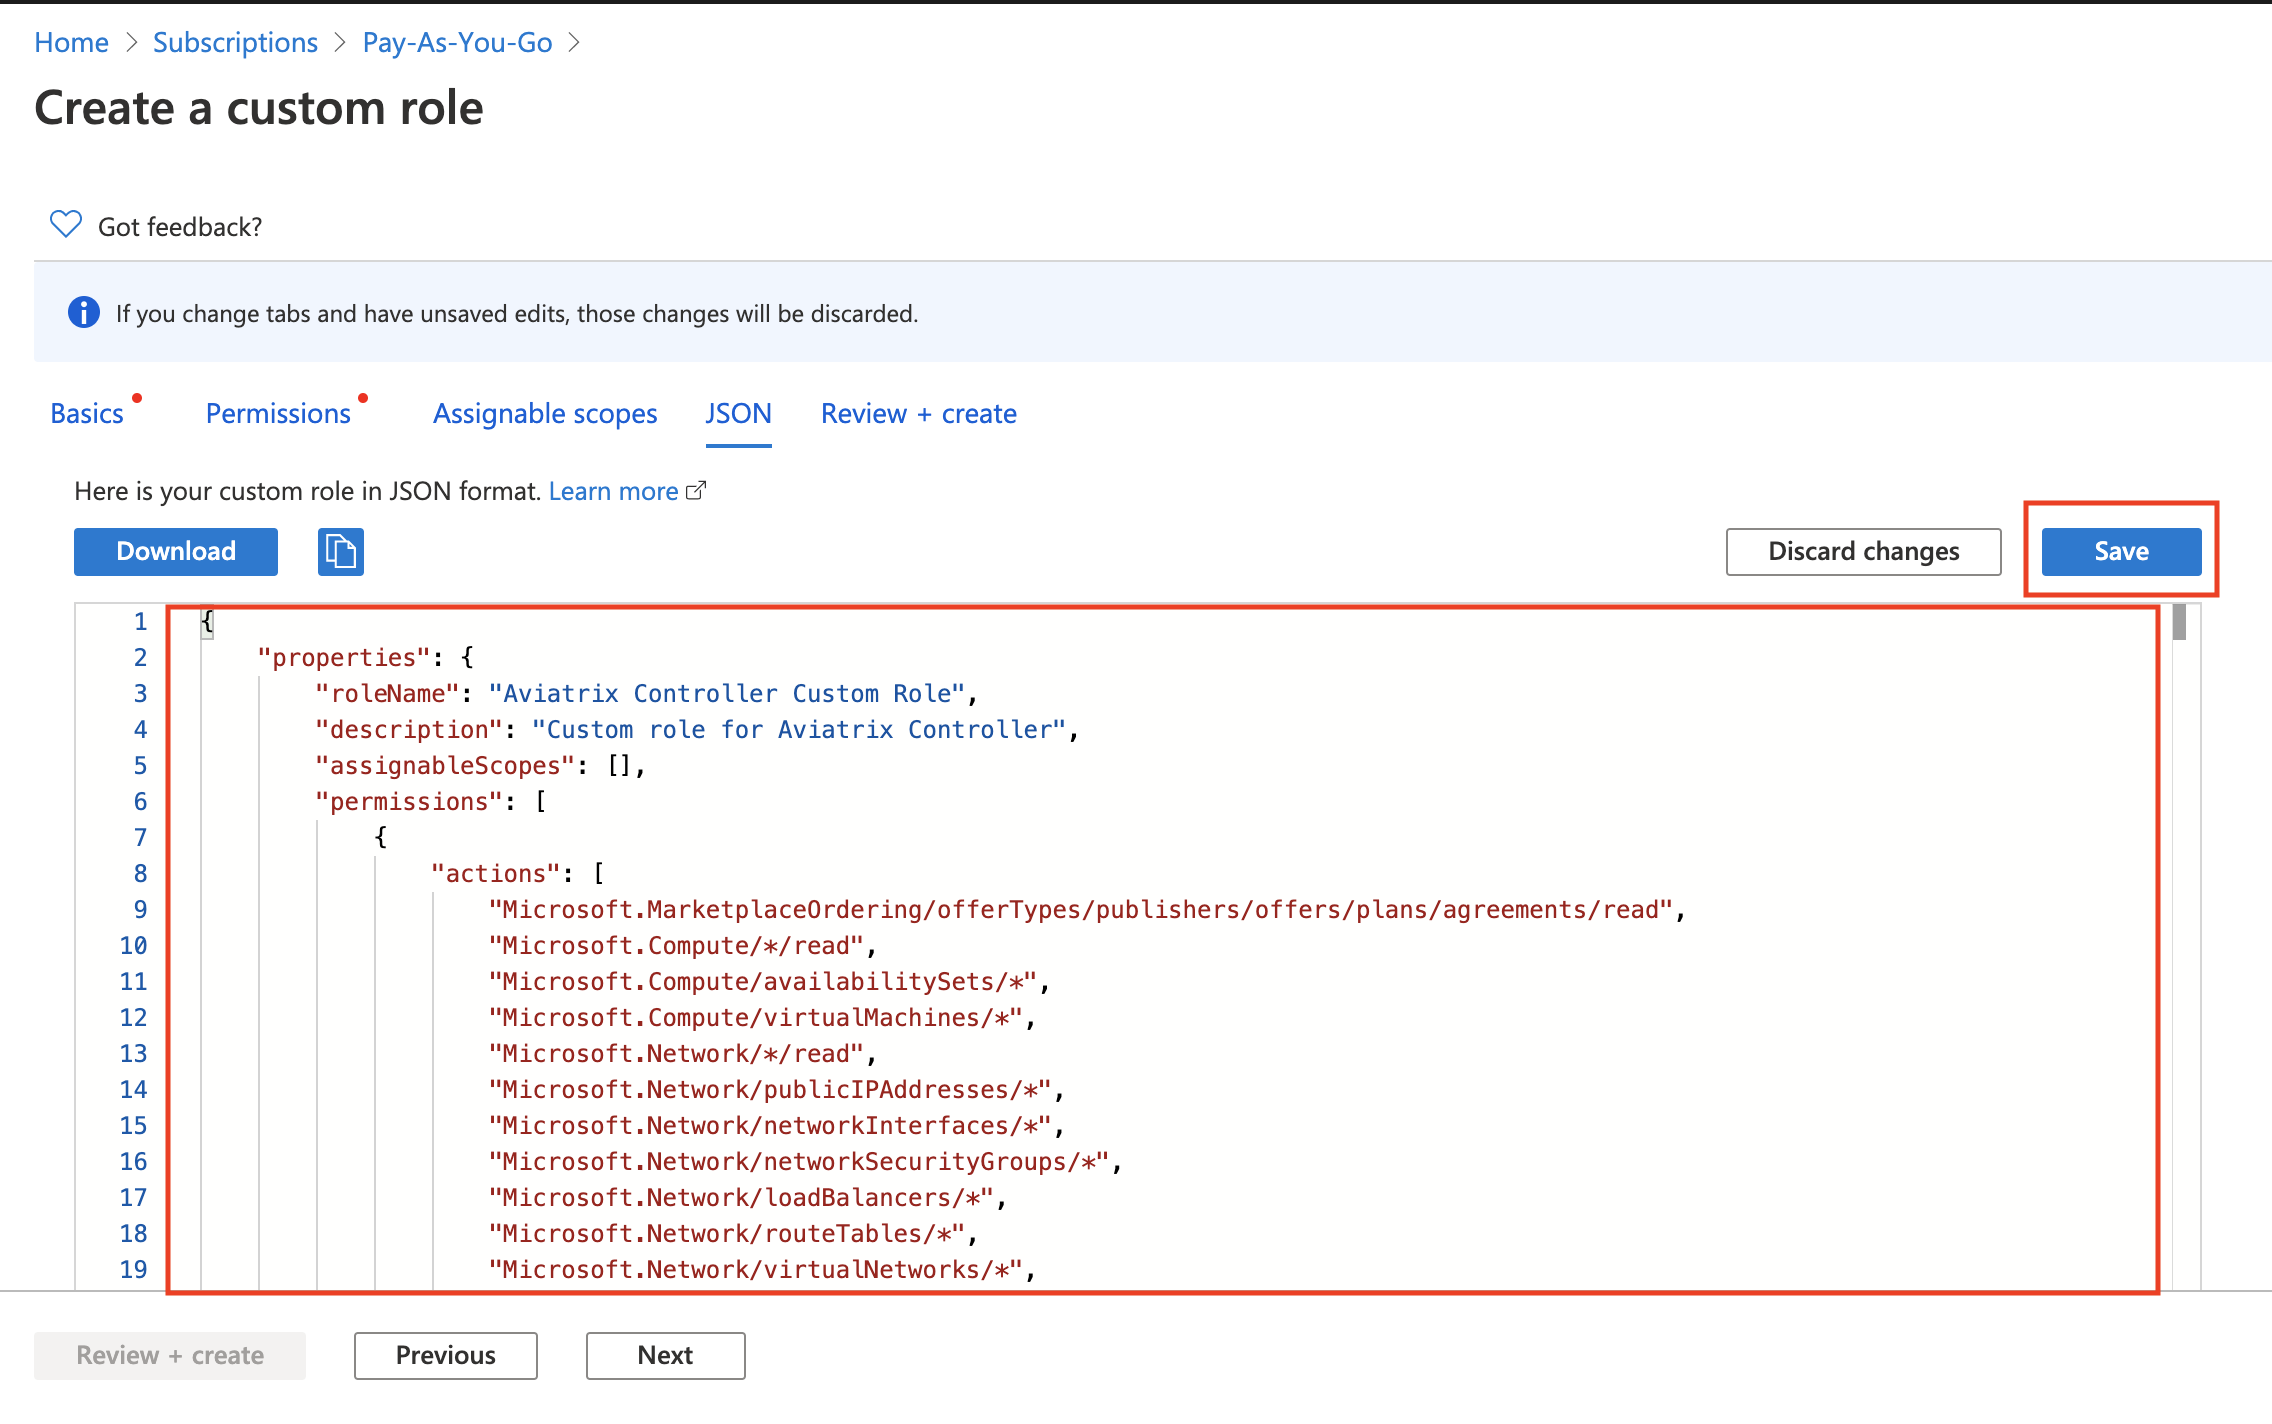Viewport: 2272px width, 1424px height.
Task: Open the Basics tab
Action: pyautogui.click(x=87, y=413)
